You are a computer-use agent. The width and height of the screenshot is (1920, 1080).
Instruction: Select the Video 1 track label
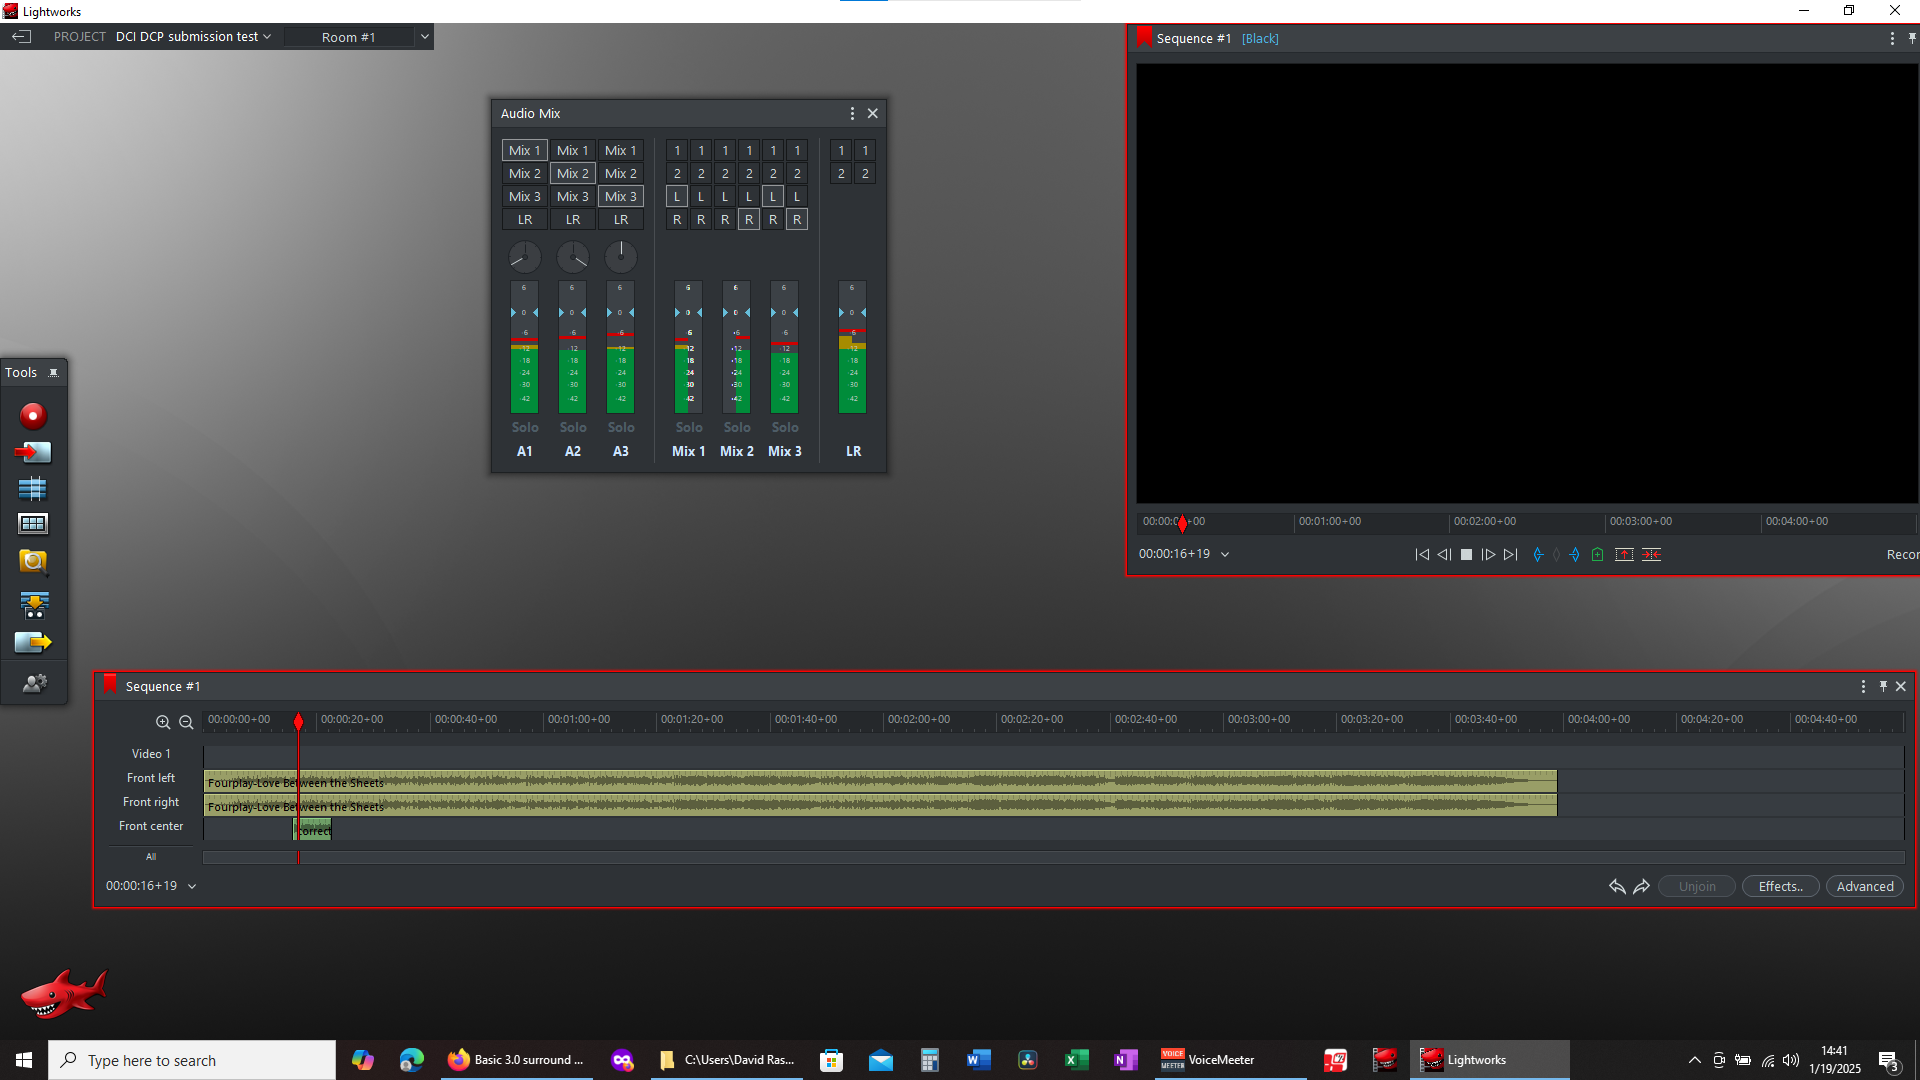coord(151,754)
